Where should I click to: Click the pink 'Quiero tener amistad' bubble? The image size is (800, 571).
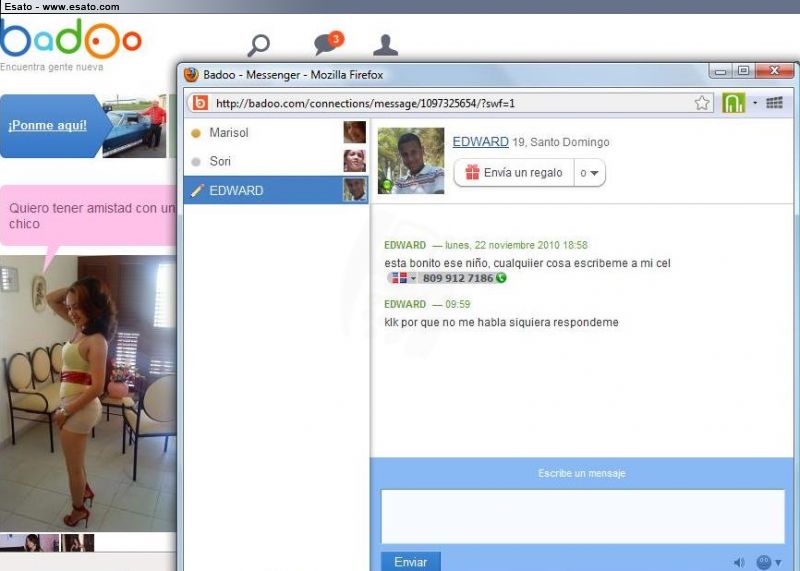point(88,216)
